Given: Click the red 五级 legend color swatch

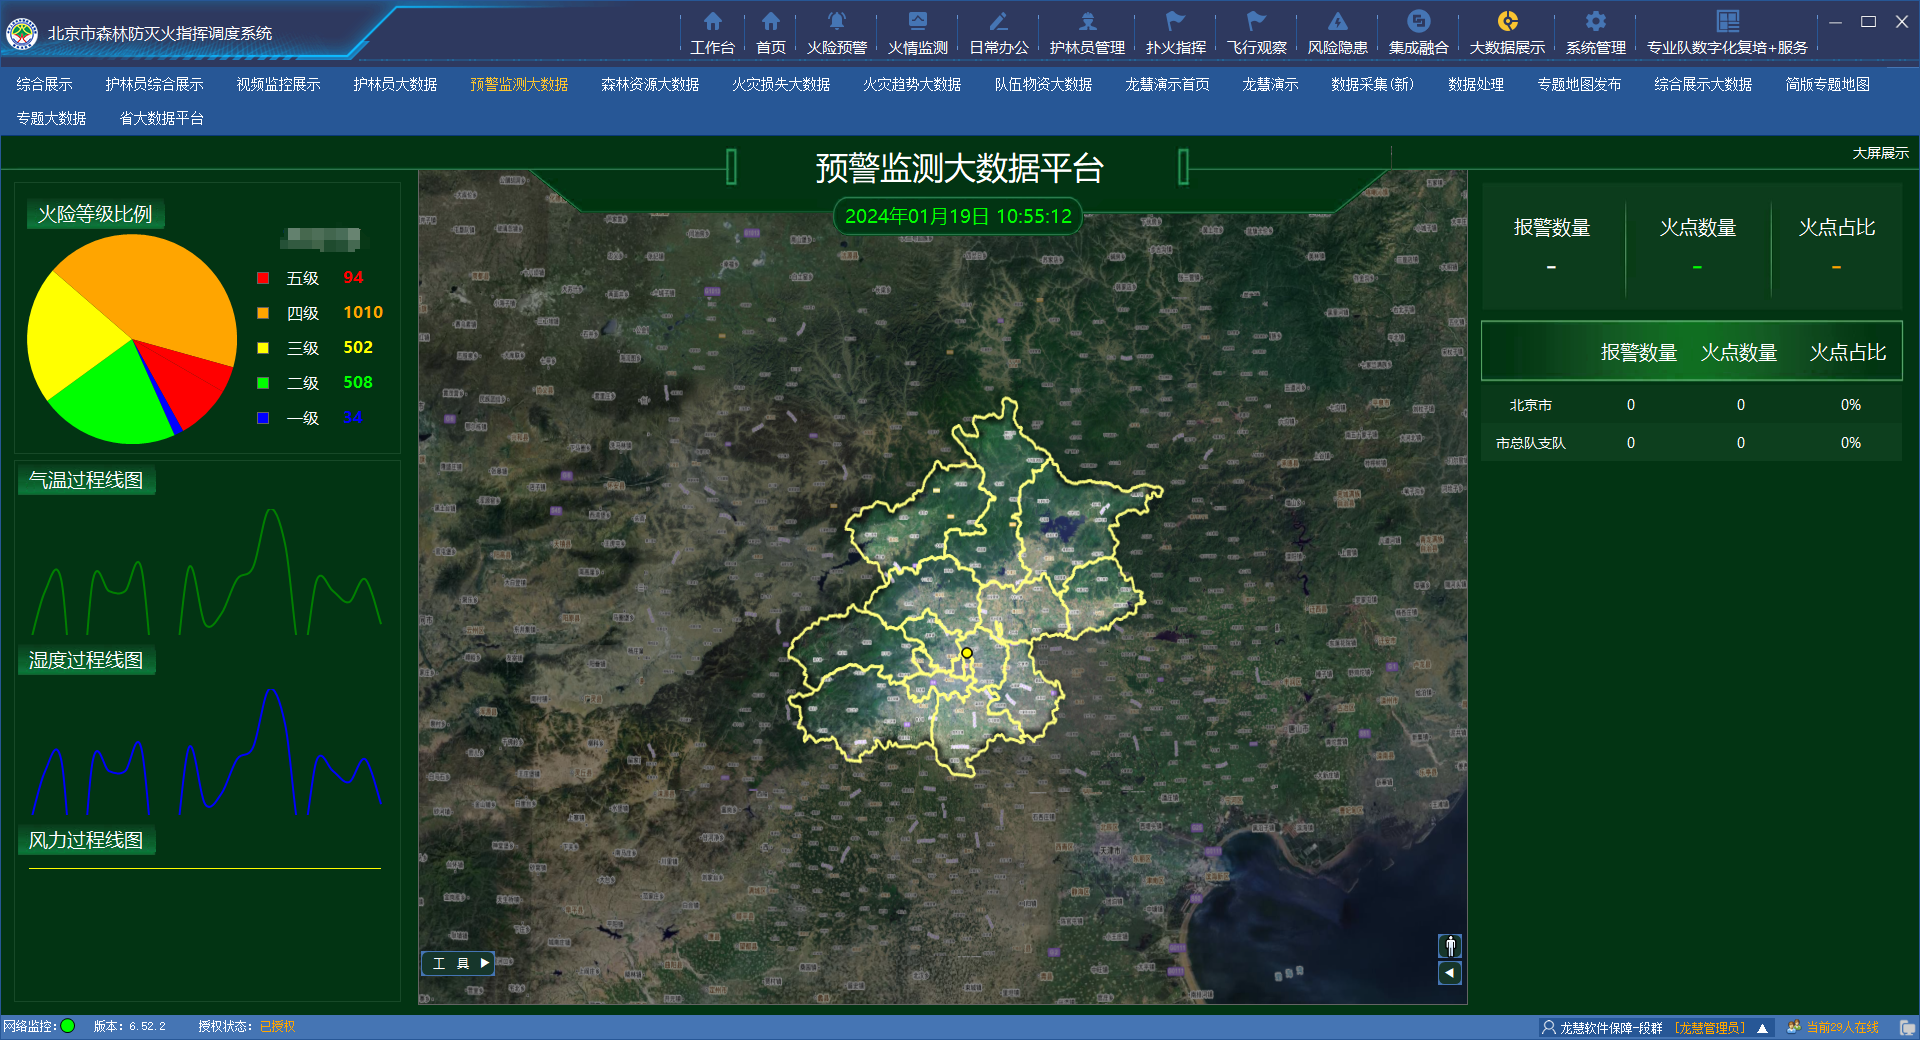Looking at the screenshot, I should pos(263,278).
